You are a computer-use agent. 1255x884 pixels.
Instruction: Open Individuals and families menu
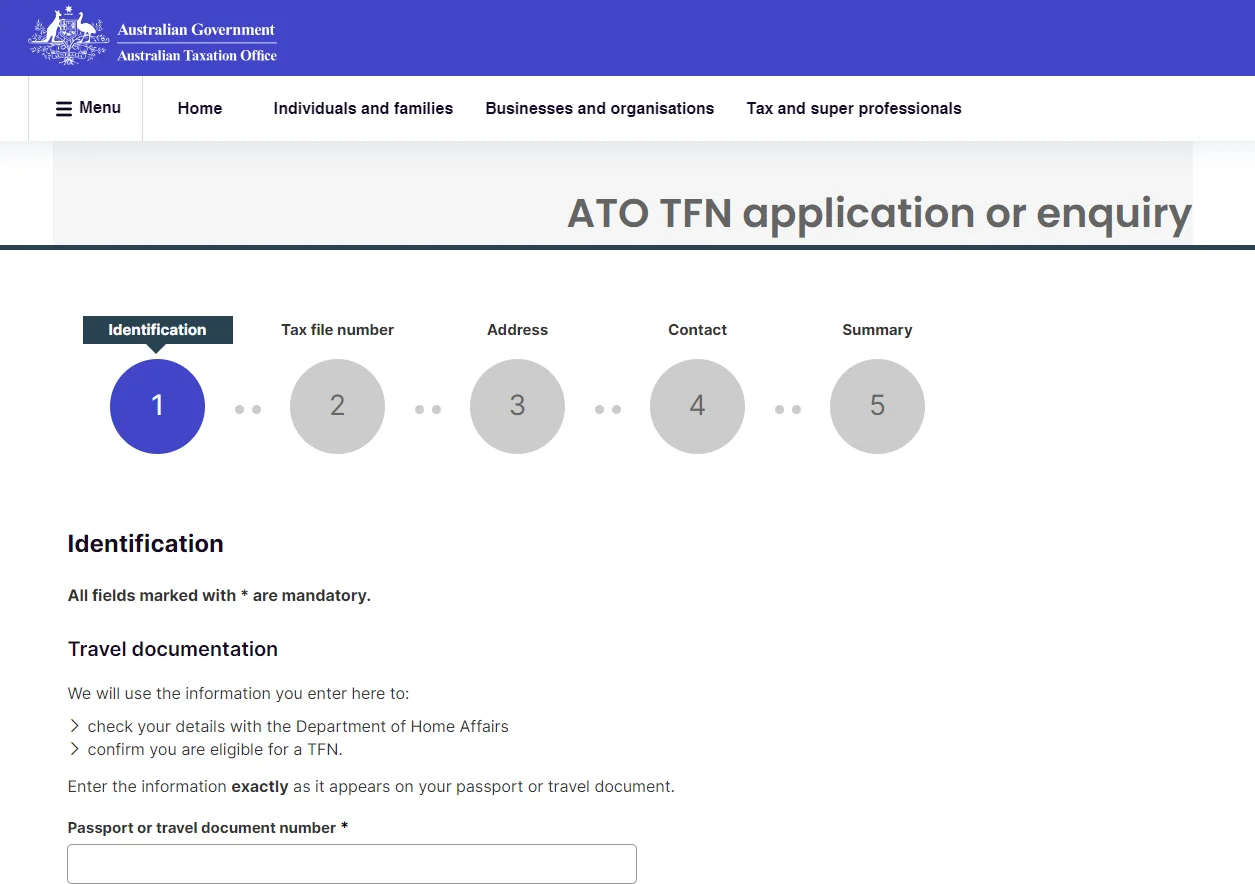pyautogui.click(x=363, y=109)
